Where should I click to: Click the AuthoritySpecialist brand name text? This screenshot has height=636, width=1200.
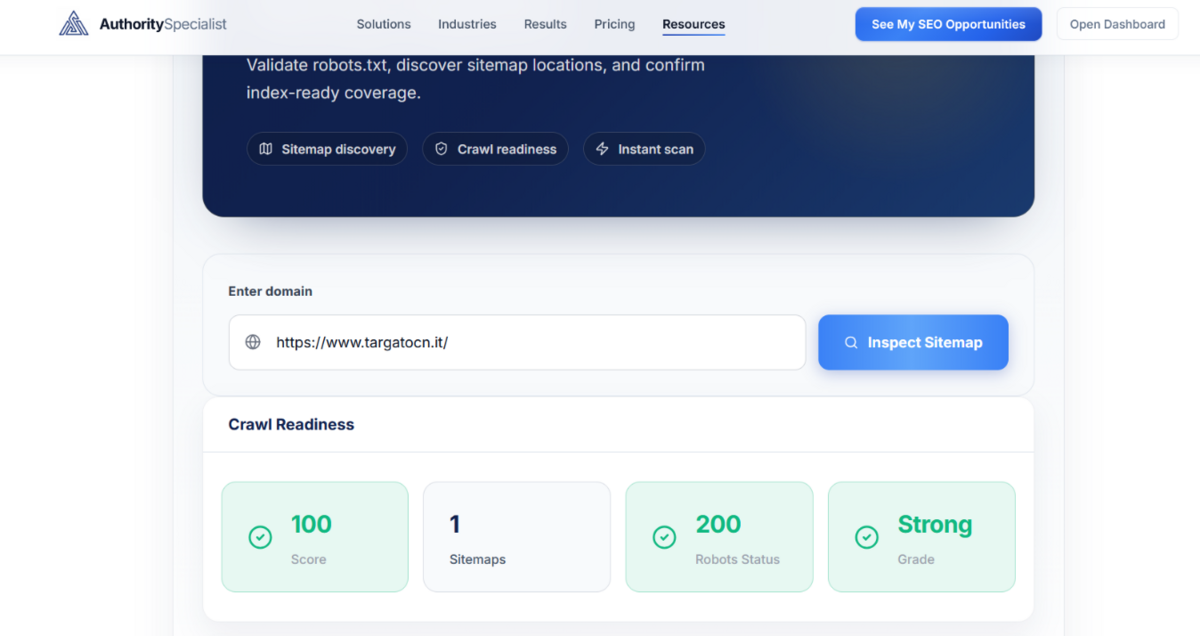click(x=163, y=24)
